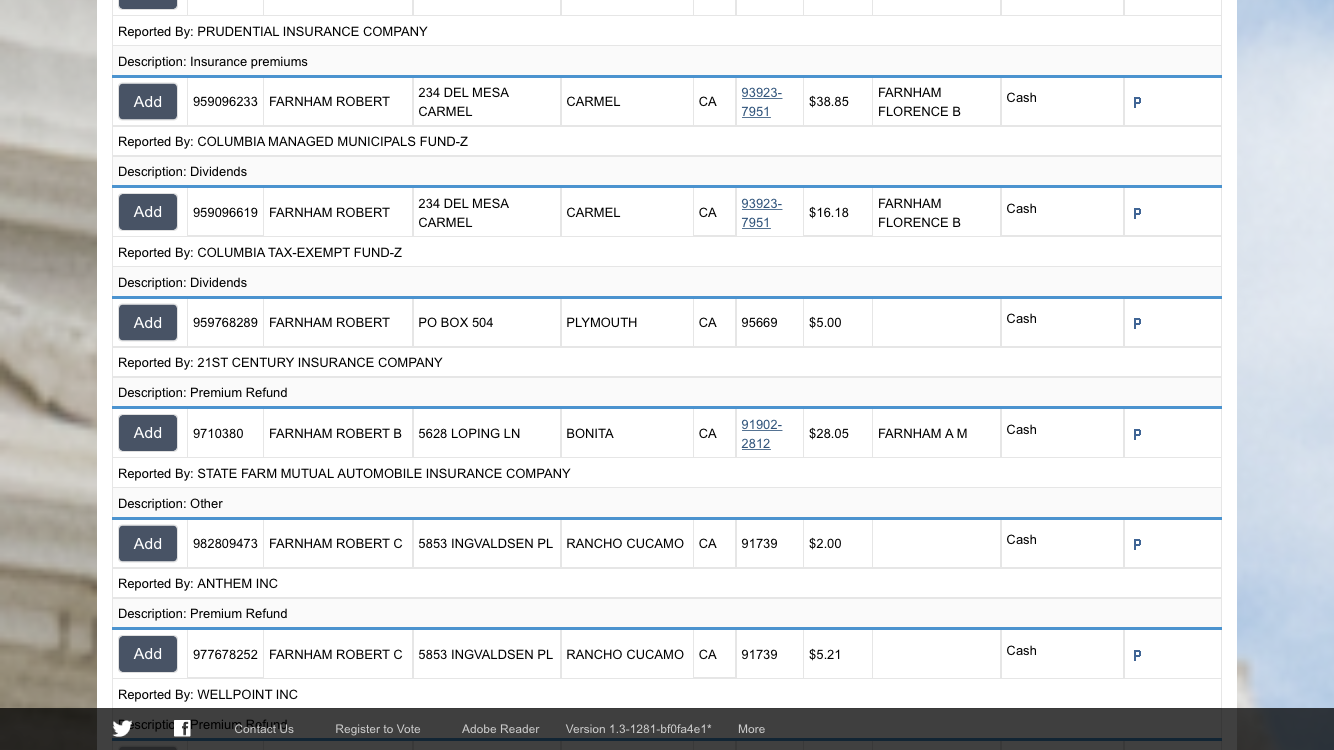Open zip link 93923-7951 in $38.85 row
Viewport: 1334px width, 750px height.
point(761,102)
